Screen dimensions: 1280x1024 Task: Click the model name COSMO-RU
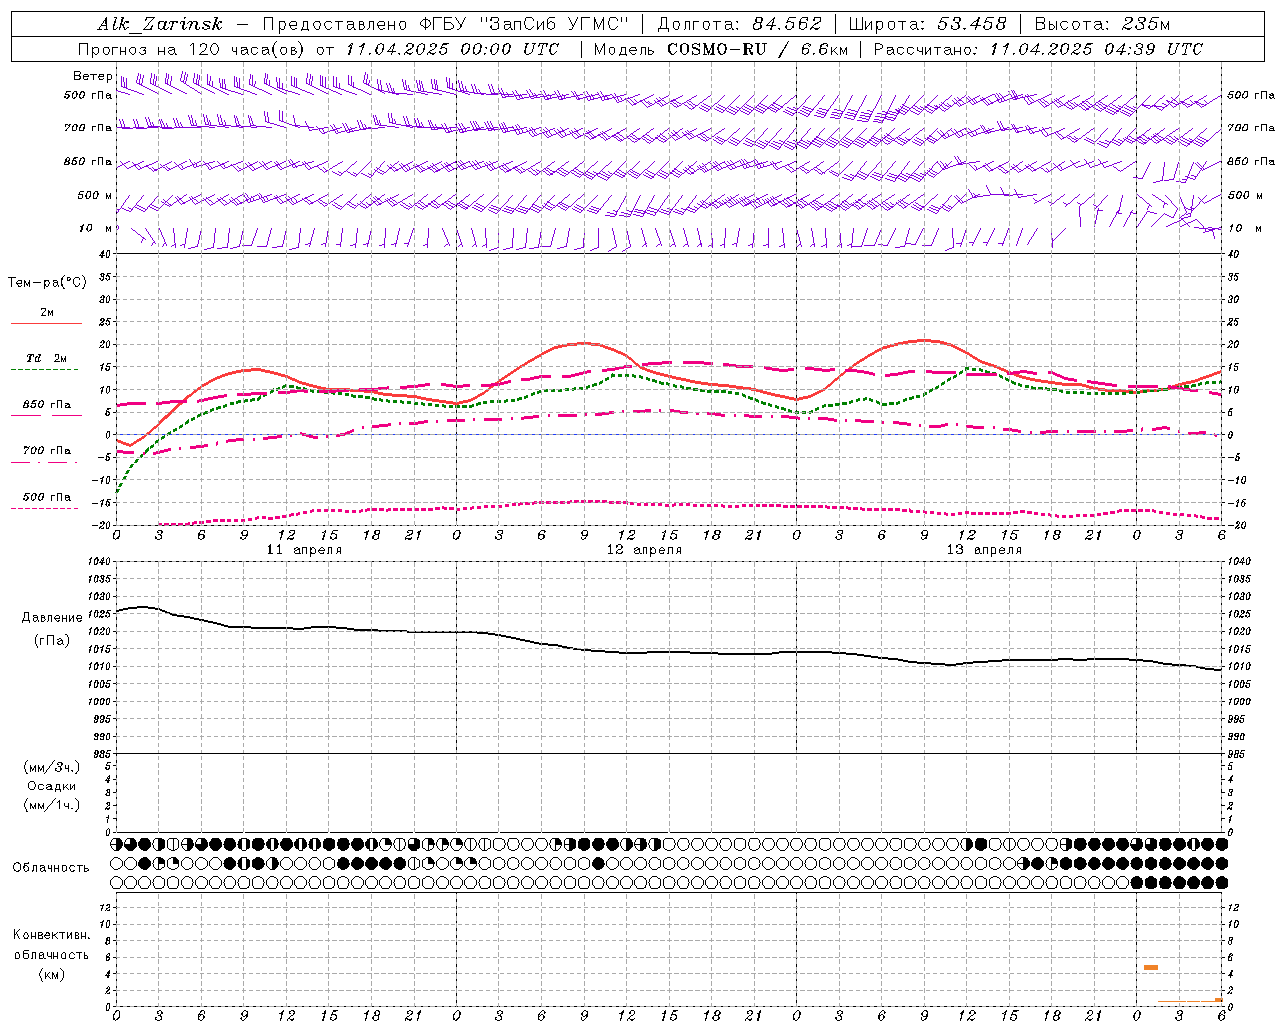tap(717, 49)
